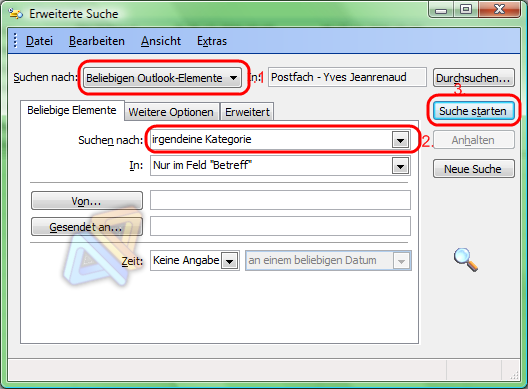The height and width of the screenshot is (389, 528).
Task: Click the Von... button
Action: [x=87, y=201]
